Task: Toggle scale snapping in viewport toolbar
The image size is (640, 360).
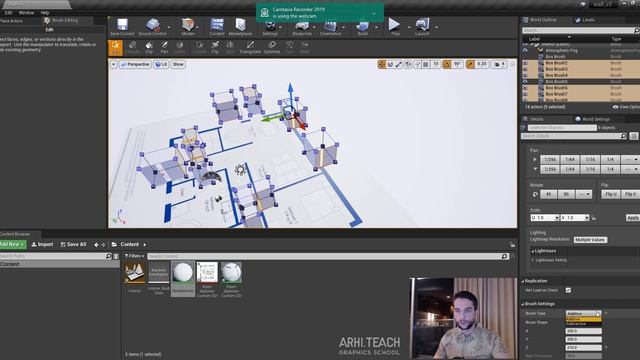Action: tap(471, 64)
